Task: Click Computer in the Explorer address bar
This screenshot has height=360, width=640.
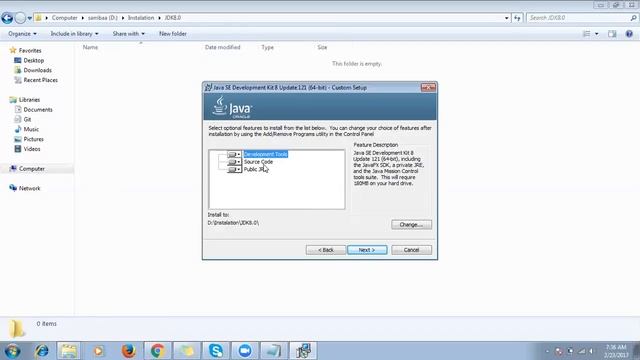Action: click(64, 18)
